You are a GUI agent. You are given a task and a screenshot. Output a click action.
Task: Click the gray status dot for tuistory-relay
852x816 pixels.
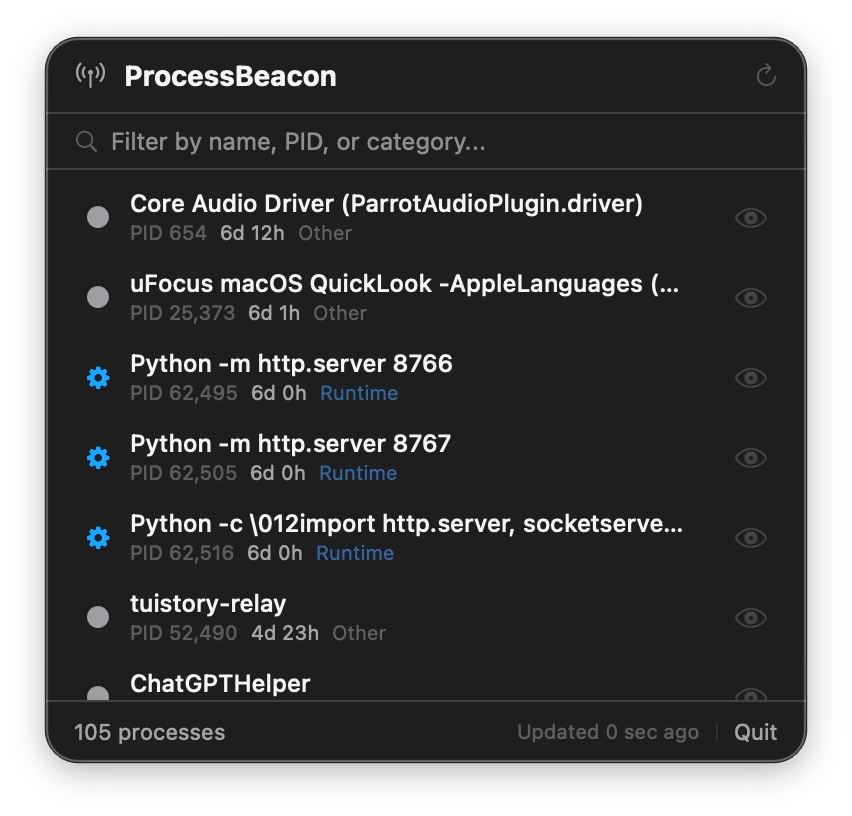click(98, 617)
